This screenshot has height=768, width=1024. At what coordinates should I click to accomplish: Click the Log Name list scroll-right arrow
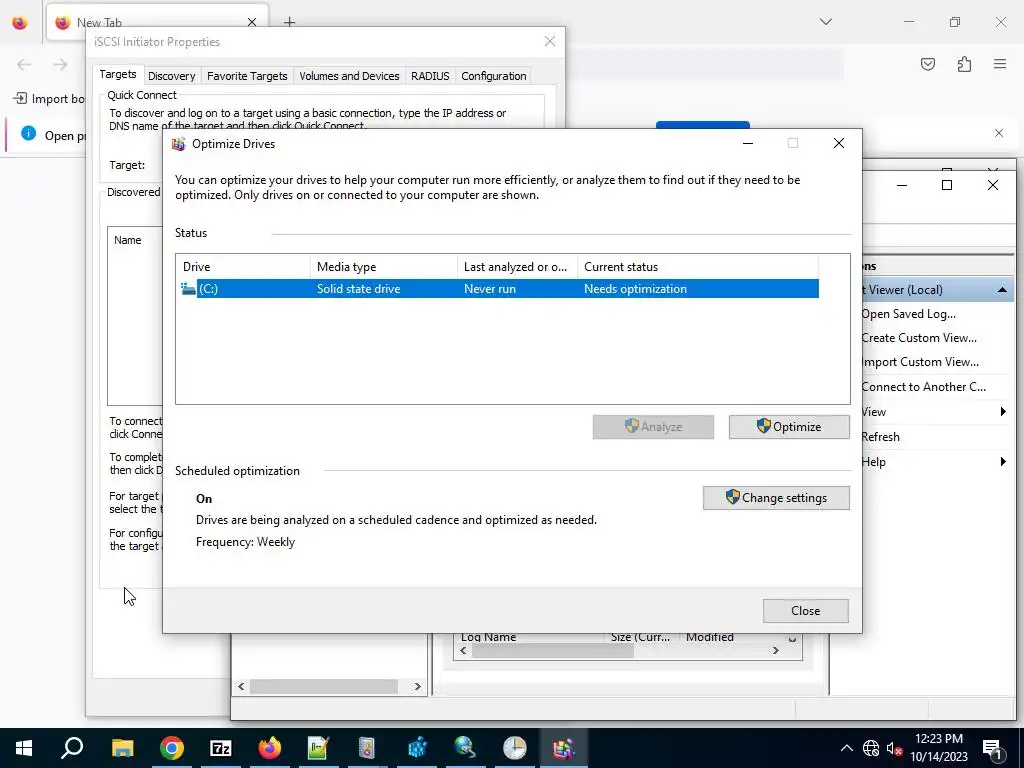pos(776,650)
